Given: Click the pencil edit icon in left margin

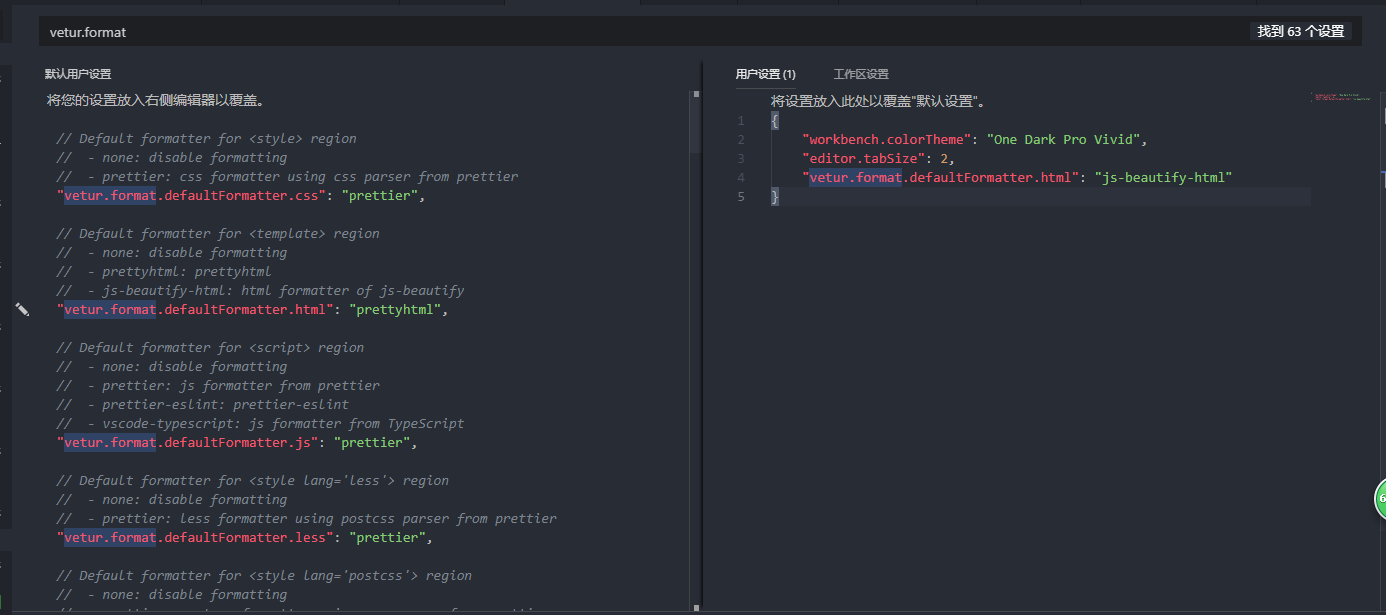Looking at the screenshot, I should pos(22,309).
